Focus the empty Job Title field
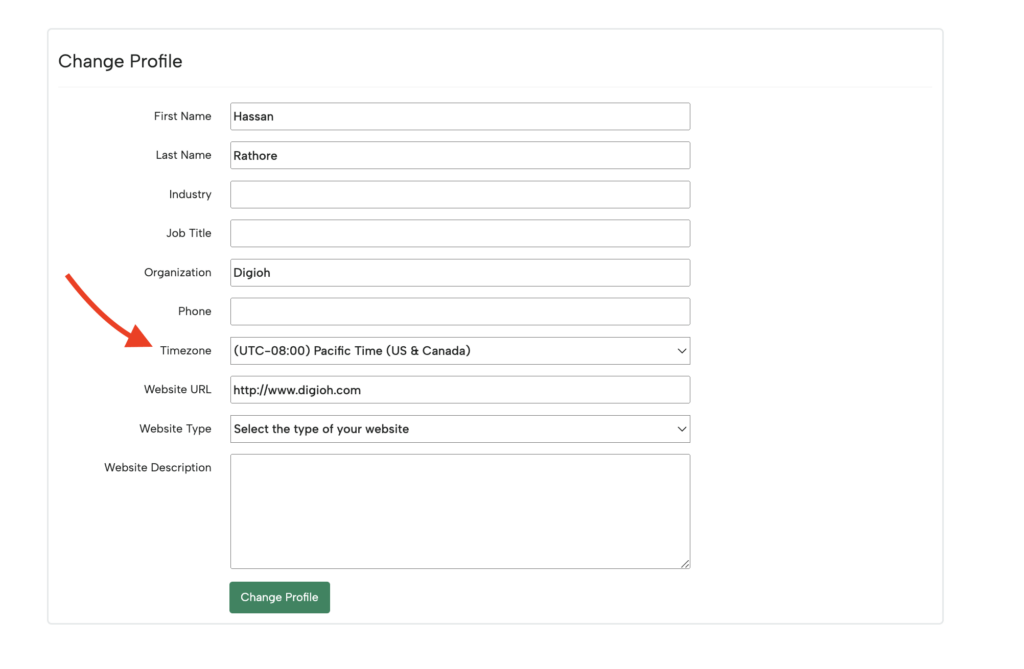Image resolution: width=1024 pixels, height=669 pixels. (460, 233)
